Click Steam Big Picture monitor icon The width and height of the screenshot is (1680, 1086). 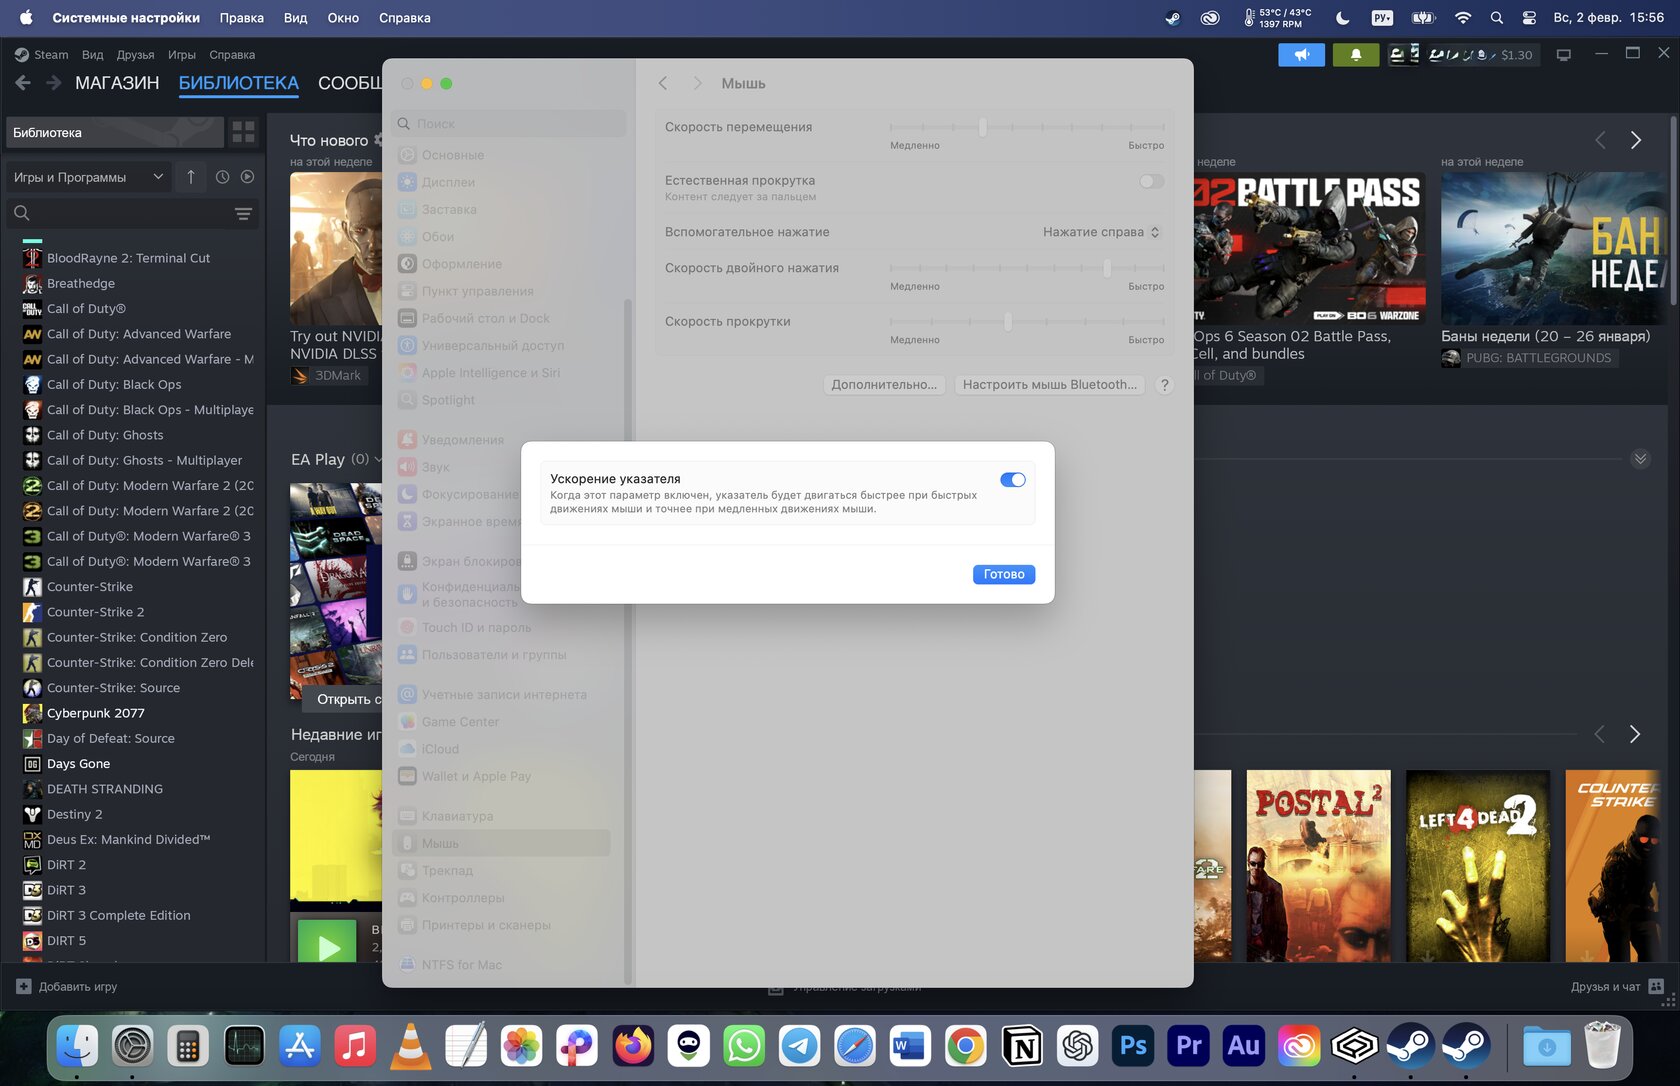[x=1564, y=55]
